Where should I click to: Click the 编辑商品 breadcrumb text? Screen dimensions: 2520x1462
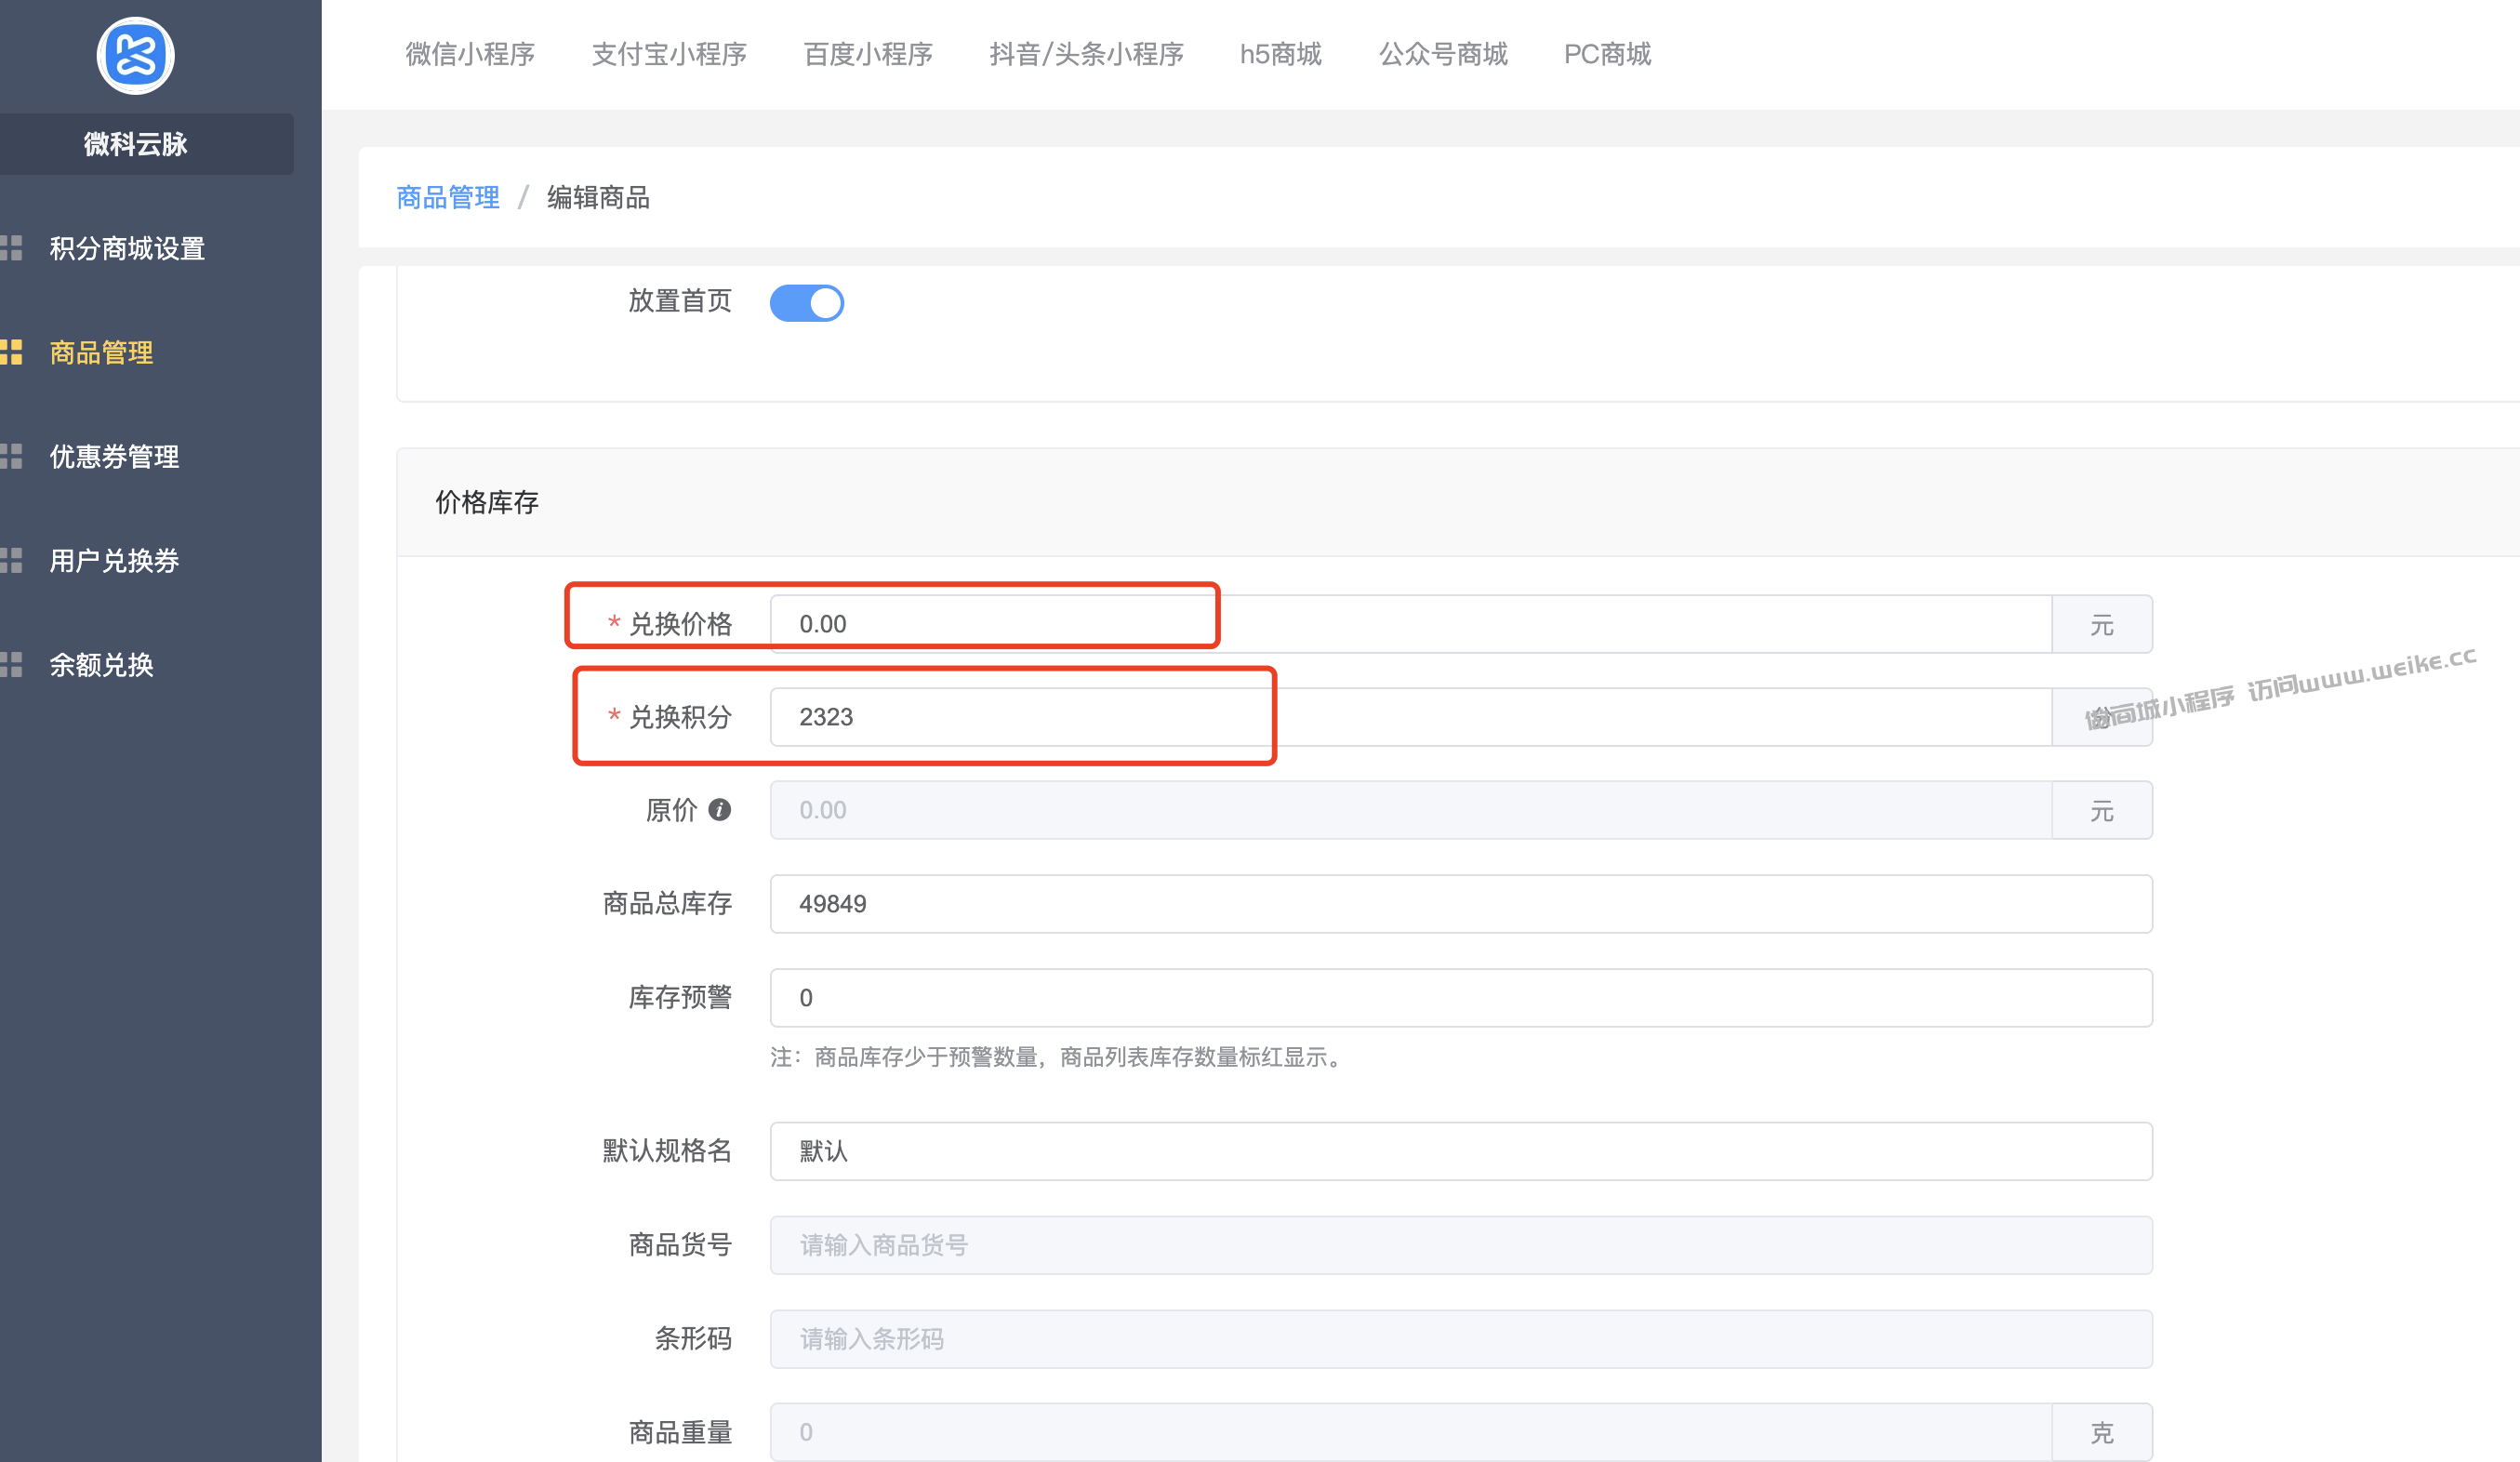click(x=598, y=197)
